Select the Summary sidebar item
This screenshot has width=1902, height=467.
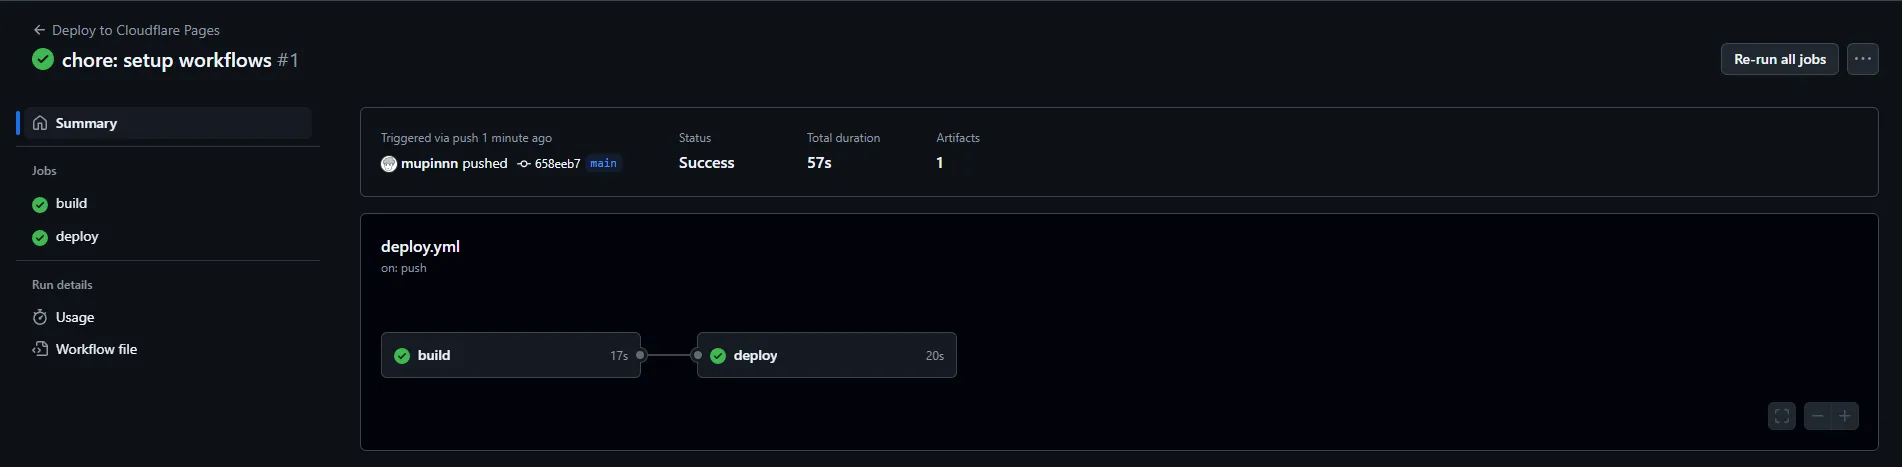click(86, 123)
